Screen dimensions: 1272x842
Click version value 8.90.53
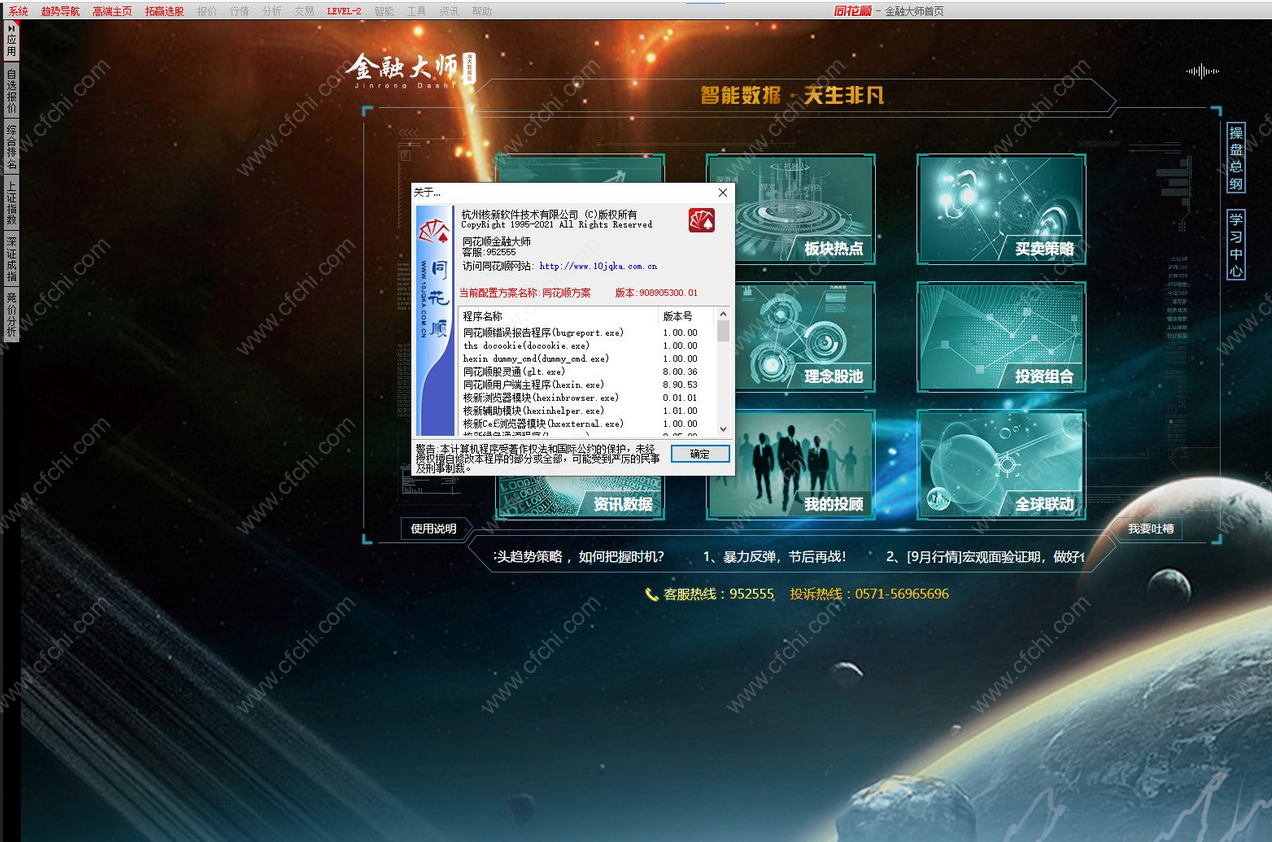click(680, 384)
